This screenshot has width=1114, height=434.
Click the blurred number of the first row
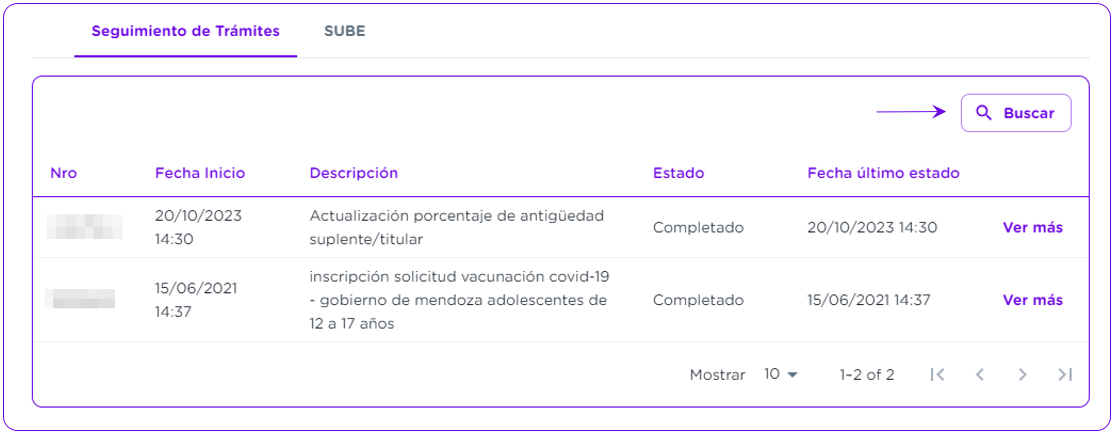click(x=84, y=226)
